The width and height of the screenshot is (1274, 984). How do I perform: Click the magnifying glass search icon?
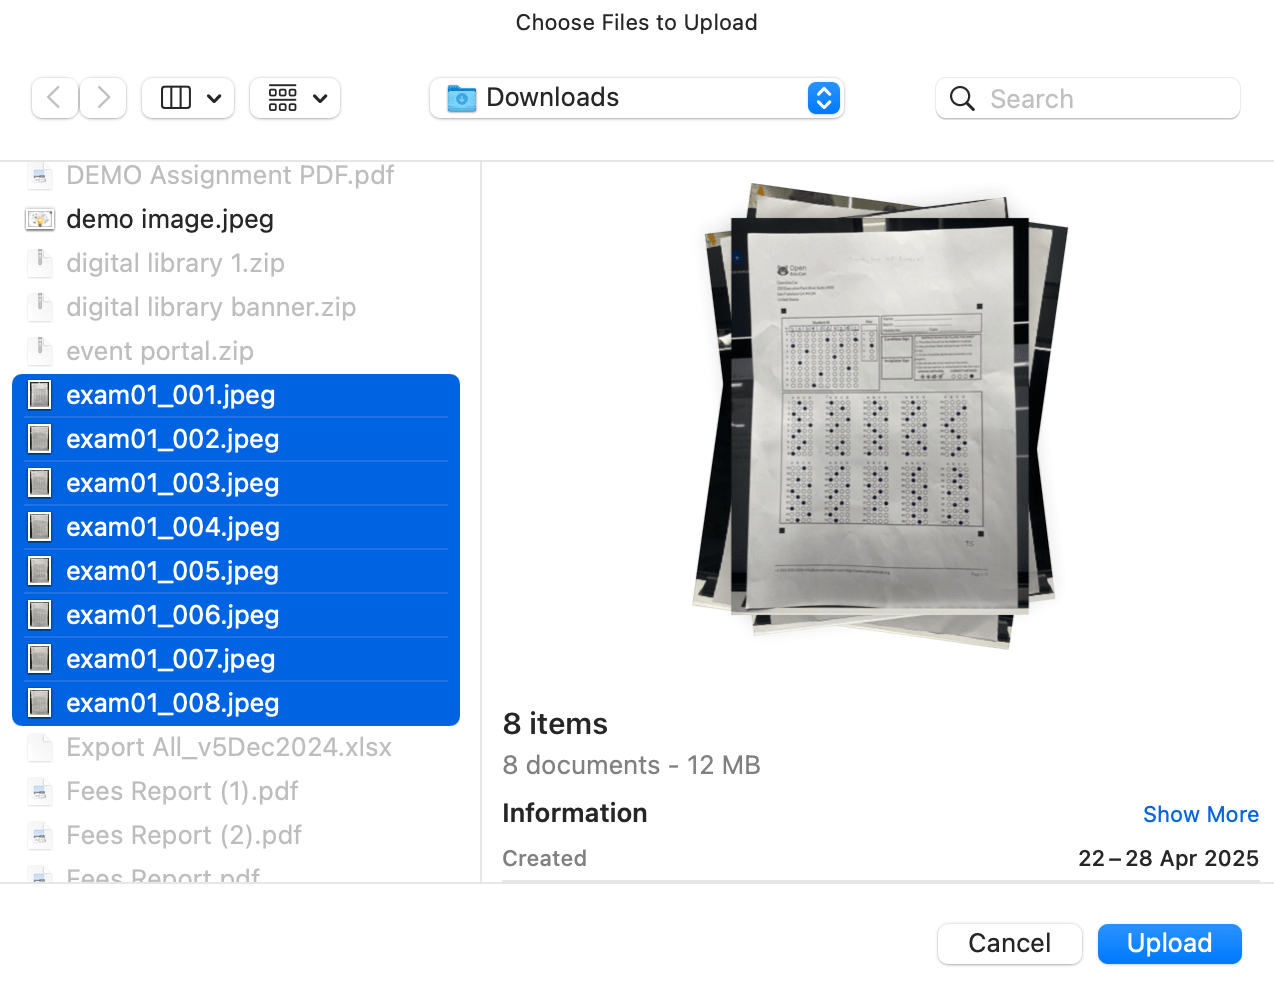tap(961, 98)
